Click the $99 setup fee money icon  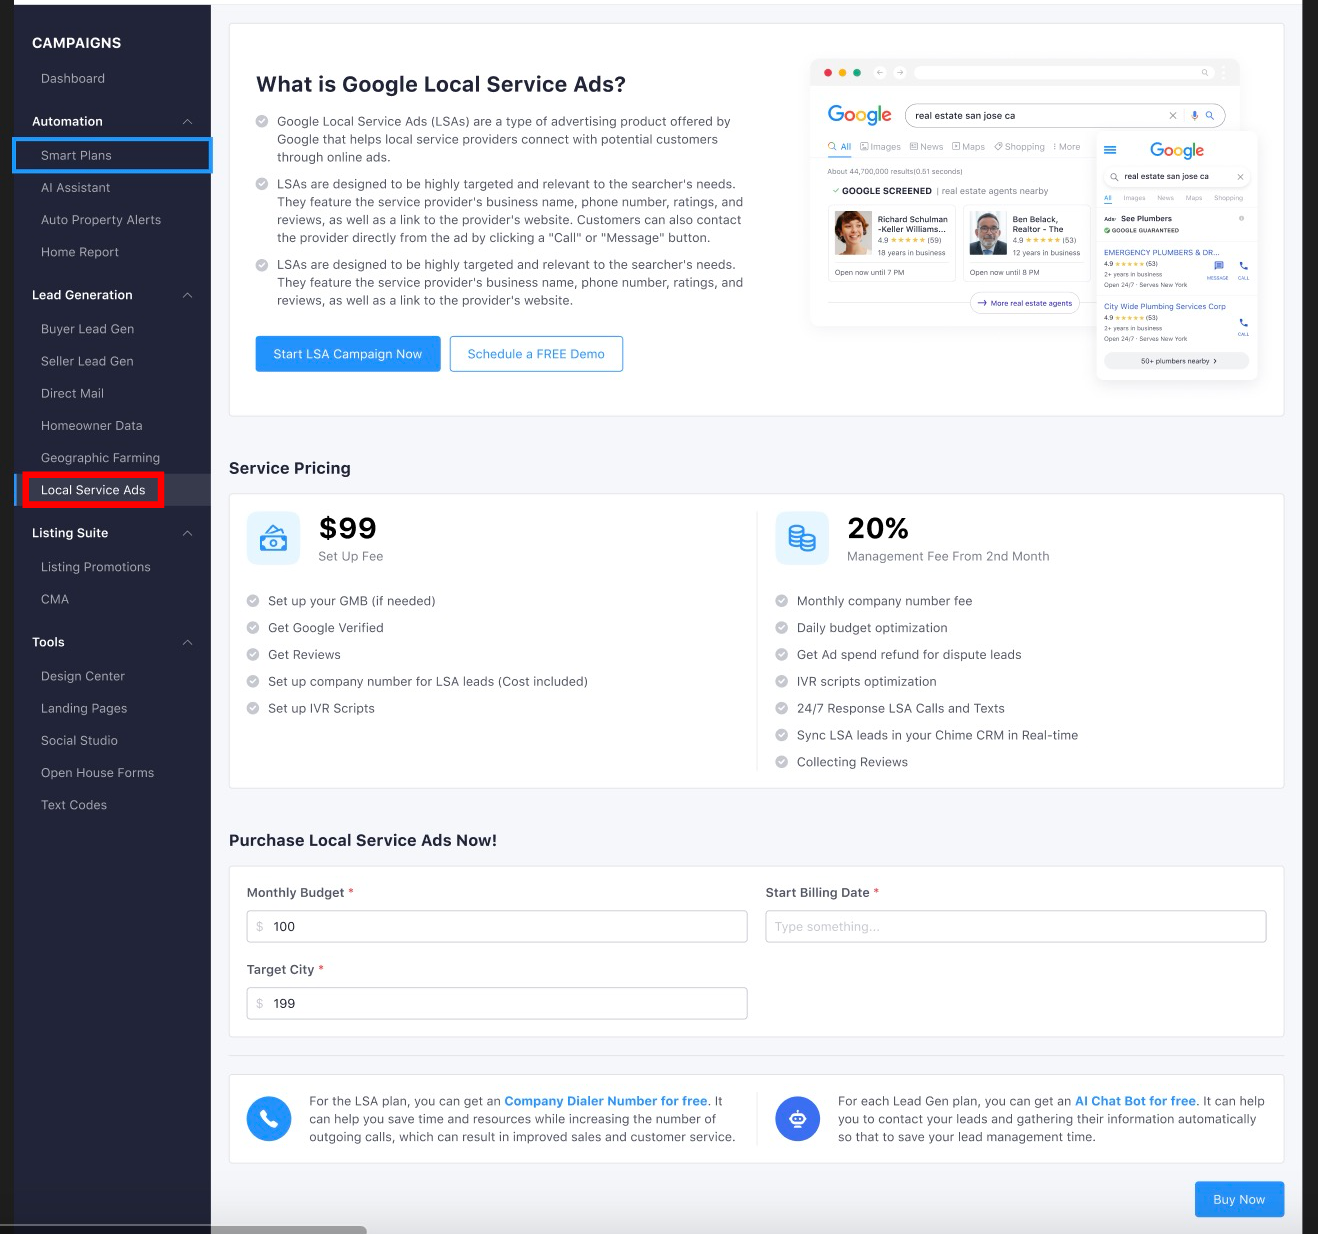tap(273, 538)
